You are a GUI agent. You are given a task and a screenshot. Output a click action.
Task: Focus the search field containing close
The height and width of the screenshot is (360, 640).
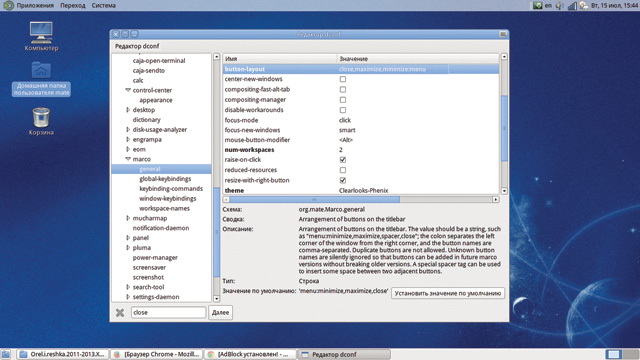click(168, 312)
